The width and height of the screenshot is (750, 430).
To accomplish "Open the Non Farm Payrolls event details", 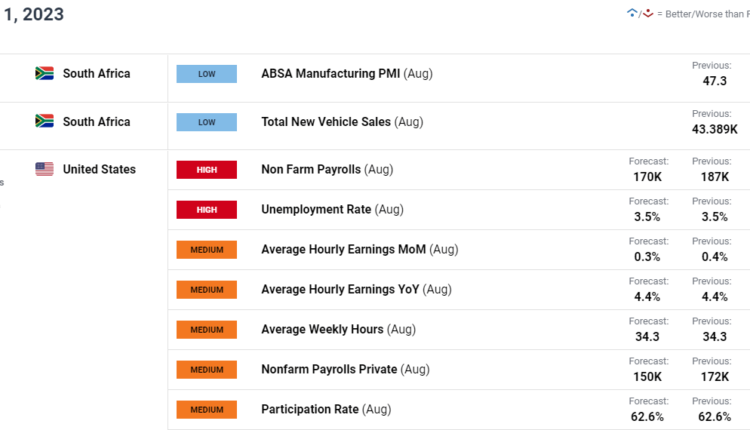I will pos(310,170).
